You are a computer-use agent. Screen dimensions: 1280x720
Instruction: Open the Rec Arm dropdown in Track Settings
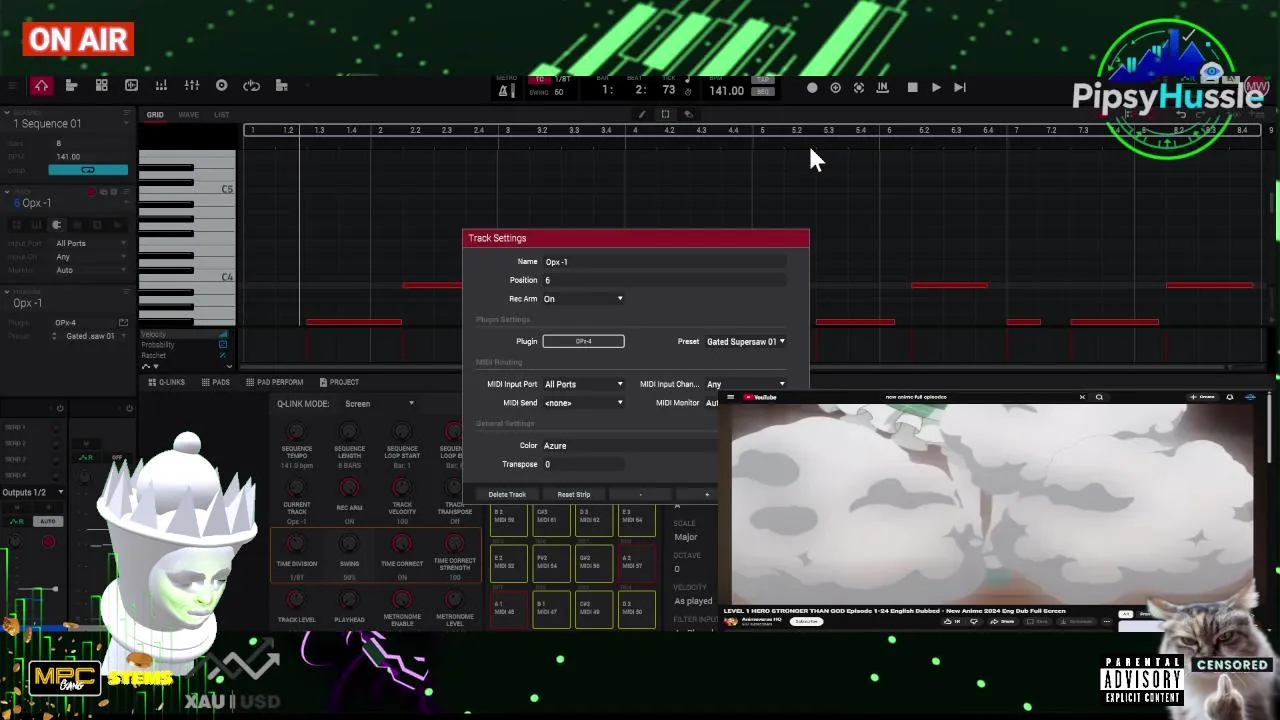coord(583,299)
